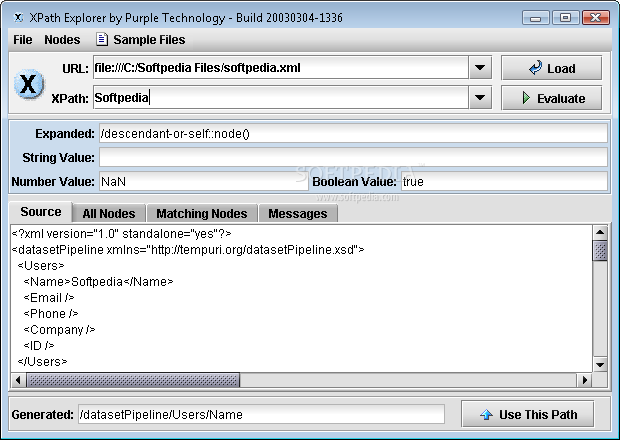620x440 pixels.
Task: Click the vertical scrollbar up arrow
Action: (600, 232)
